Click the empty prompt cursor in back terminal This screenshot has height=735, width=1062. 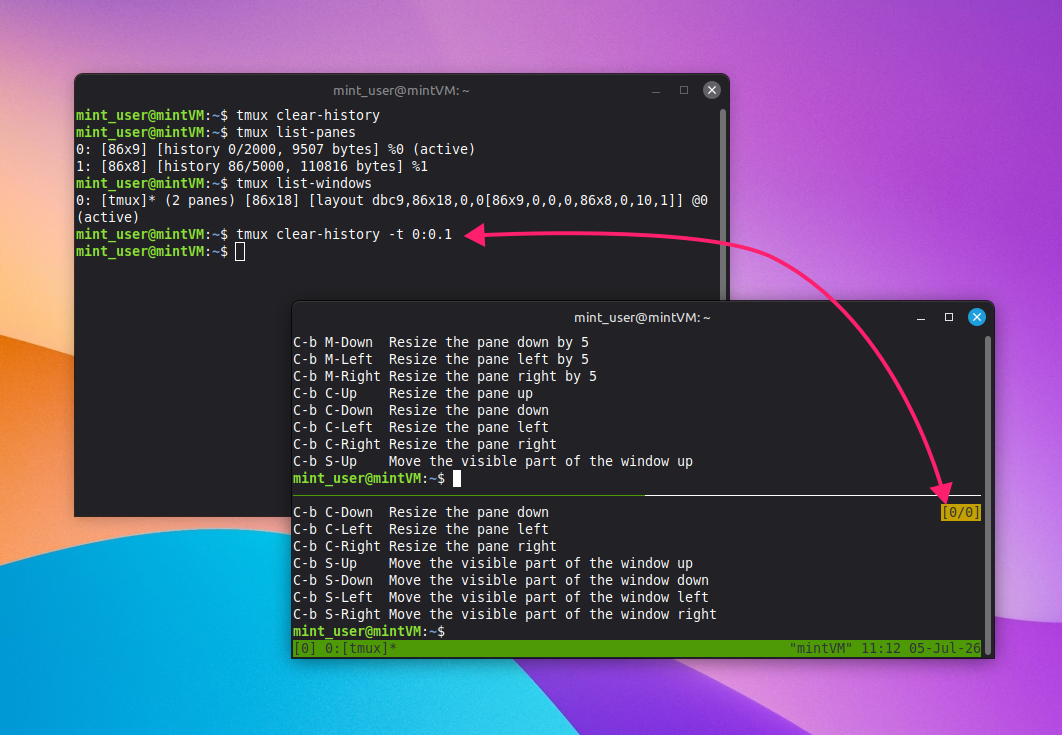(240, 252)
